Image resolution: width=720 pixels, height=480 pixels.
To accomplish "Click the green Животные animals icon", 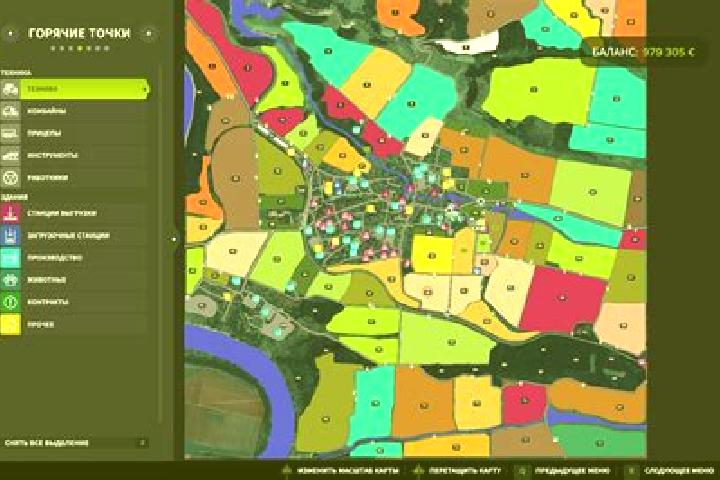I will pos(10,280).
